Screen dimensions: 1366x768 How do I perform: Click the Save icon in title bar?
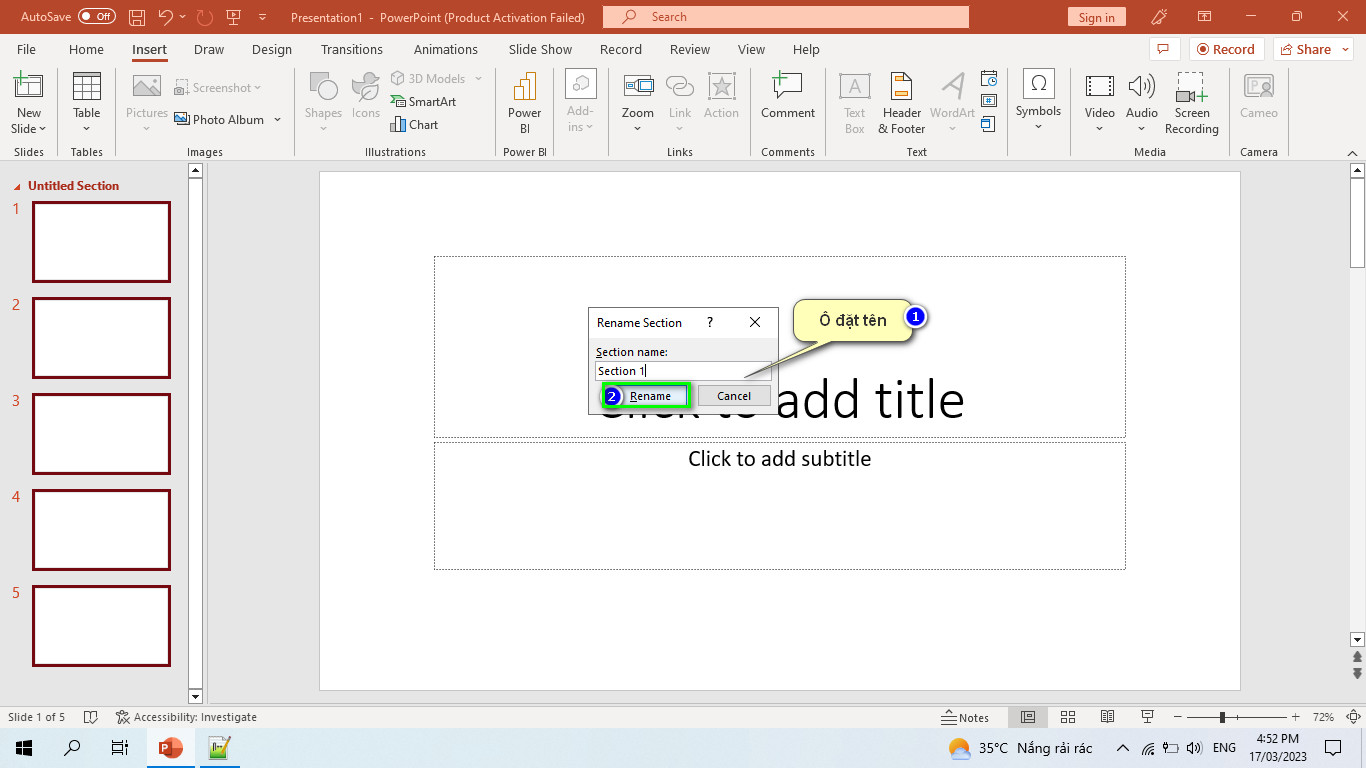pos(137,17)
